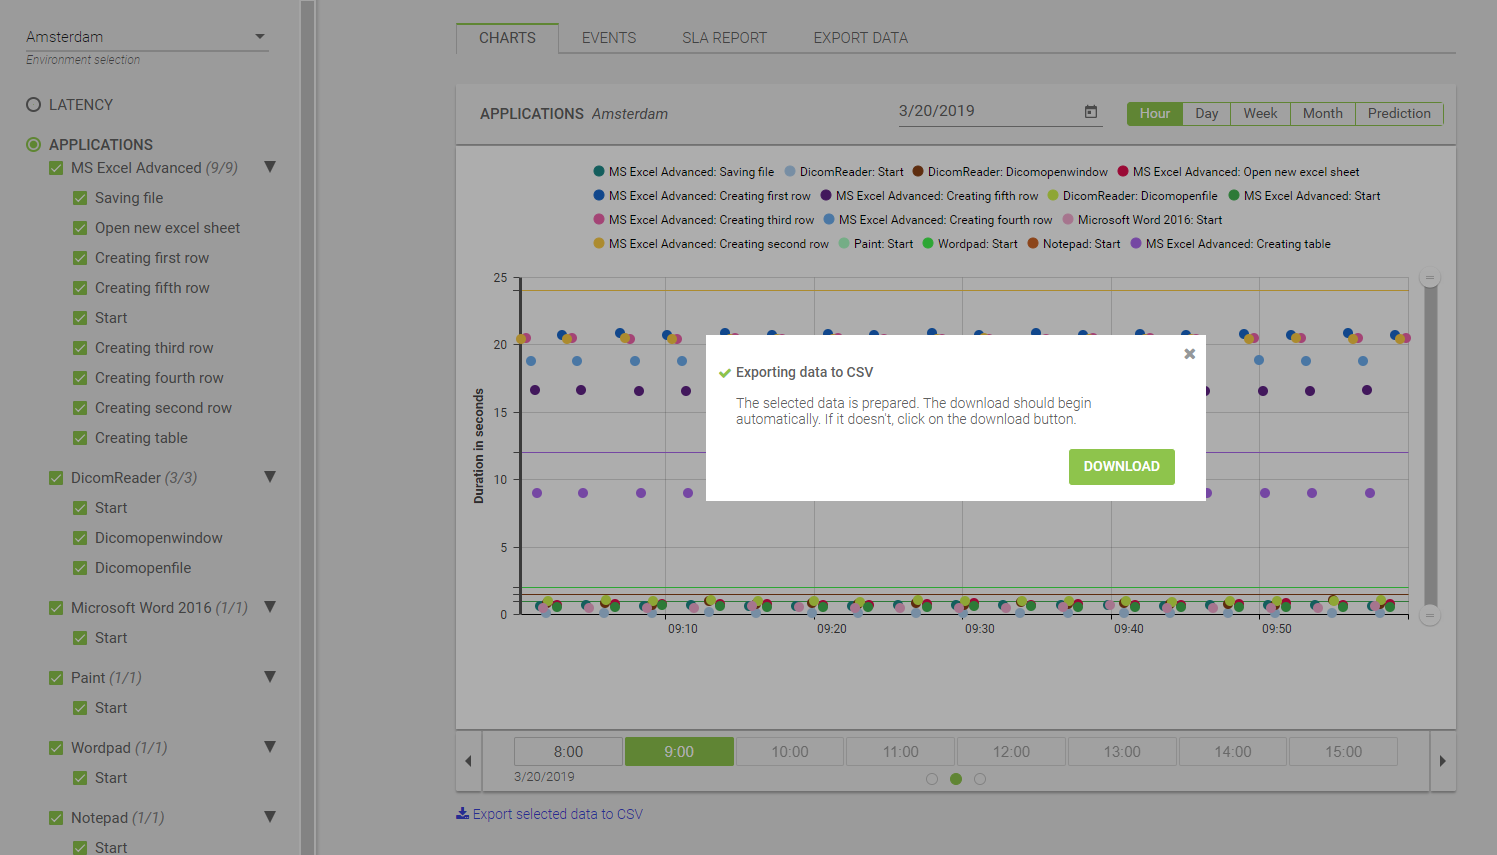Toggle legend dot for Paint: Start
Screen dimensions: 1497x855
point(844,244)
